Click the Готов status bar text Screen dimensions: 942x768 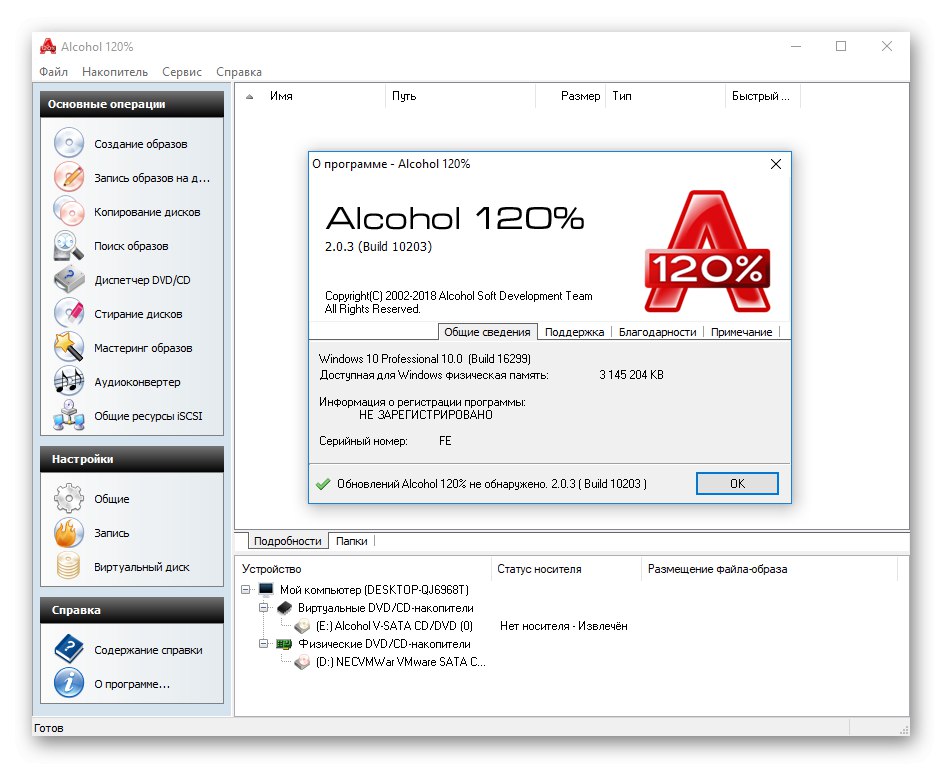(x=49, y=728)
